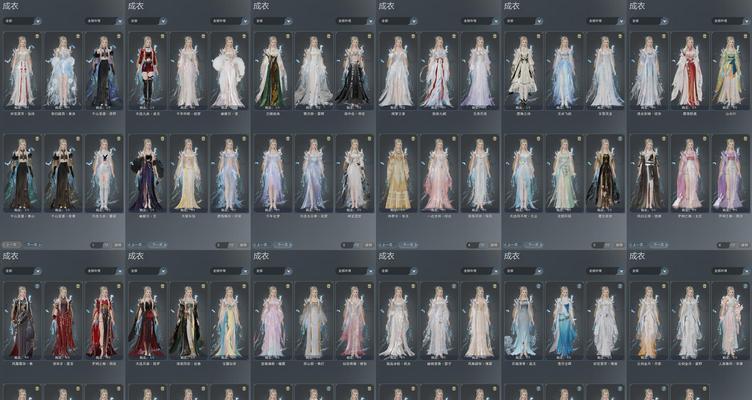Click badge icon on dark armored outfit card

(37, 286)
